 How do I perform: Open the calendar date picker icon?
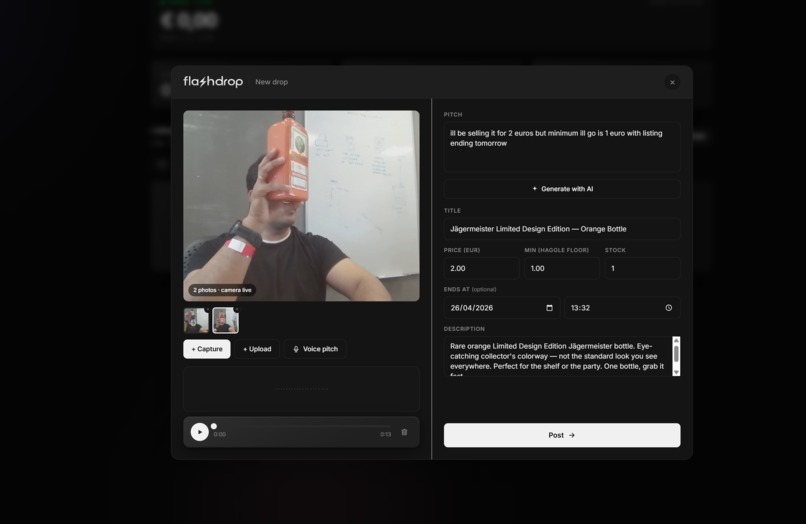pos(549,308)
